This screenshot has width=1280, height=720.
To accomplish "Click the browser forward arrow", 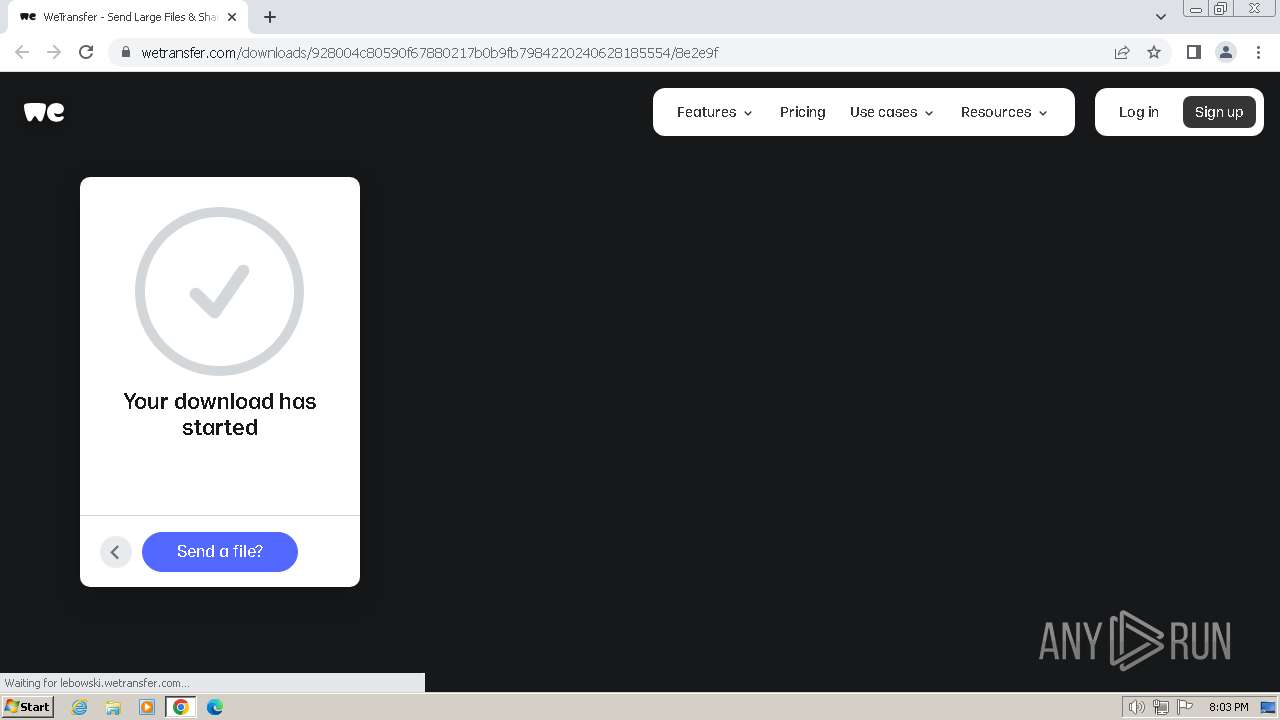I will pos(54,52).
